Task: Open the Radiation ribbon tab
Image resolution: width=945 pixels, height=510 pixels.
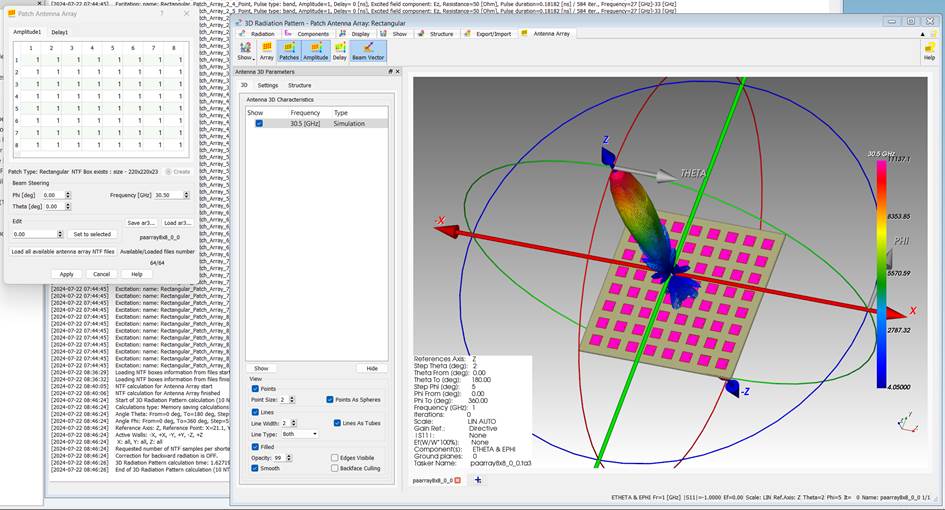Action: click(257, 34)
